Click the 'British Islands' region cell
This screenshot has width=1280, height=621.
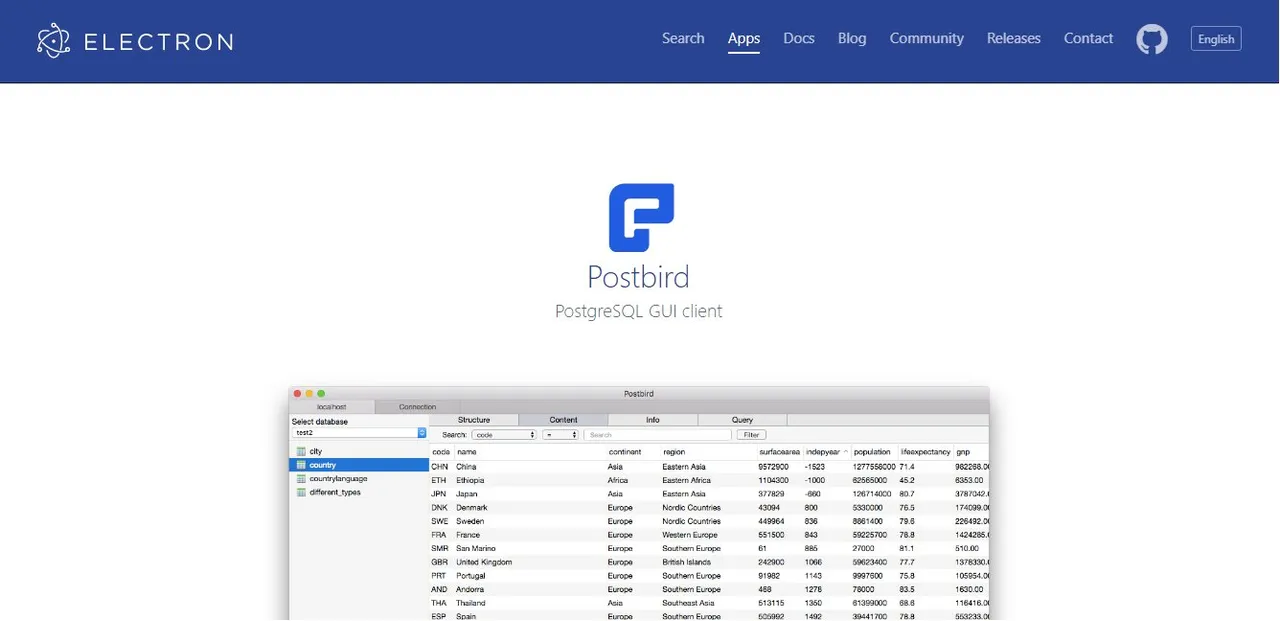point(687,562)
